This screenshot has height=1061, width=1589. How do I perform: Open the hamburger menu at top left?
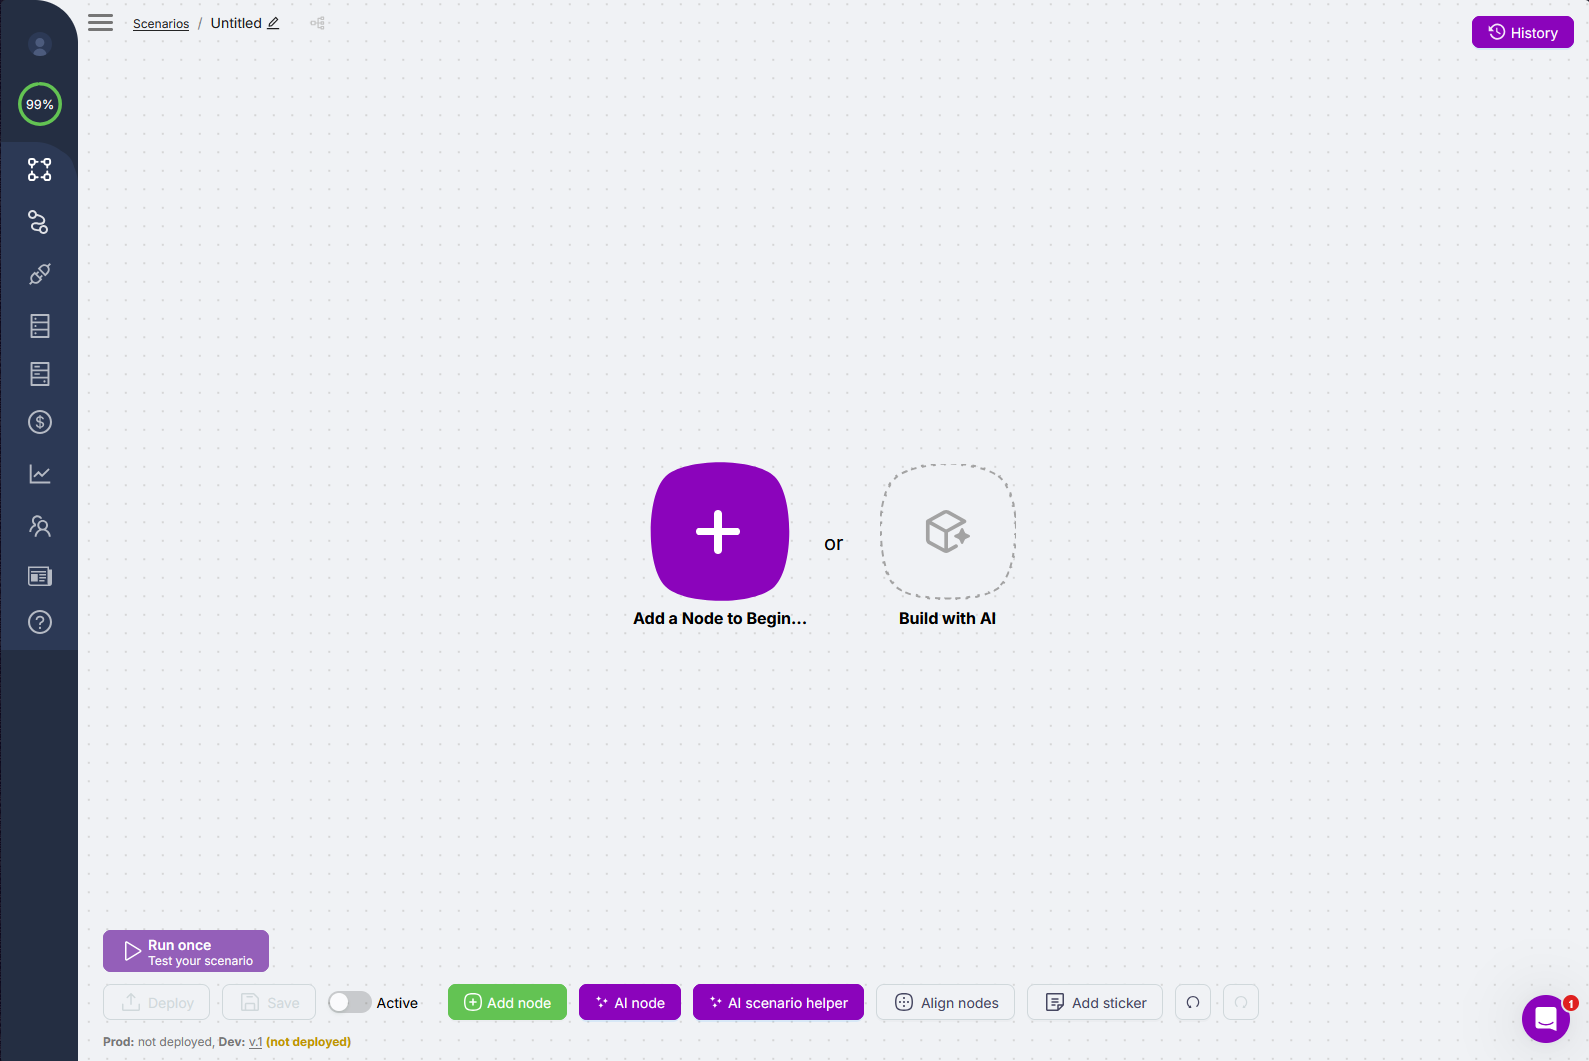tap(100, 23)
